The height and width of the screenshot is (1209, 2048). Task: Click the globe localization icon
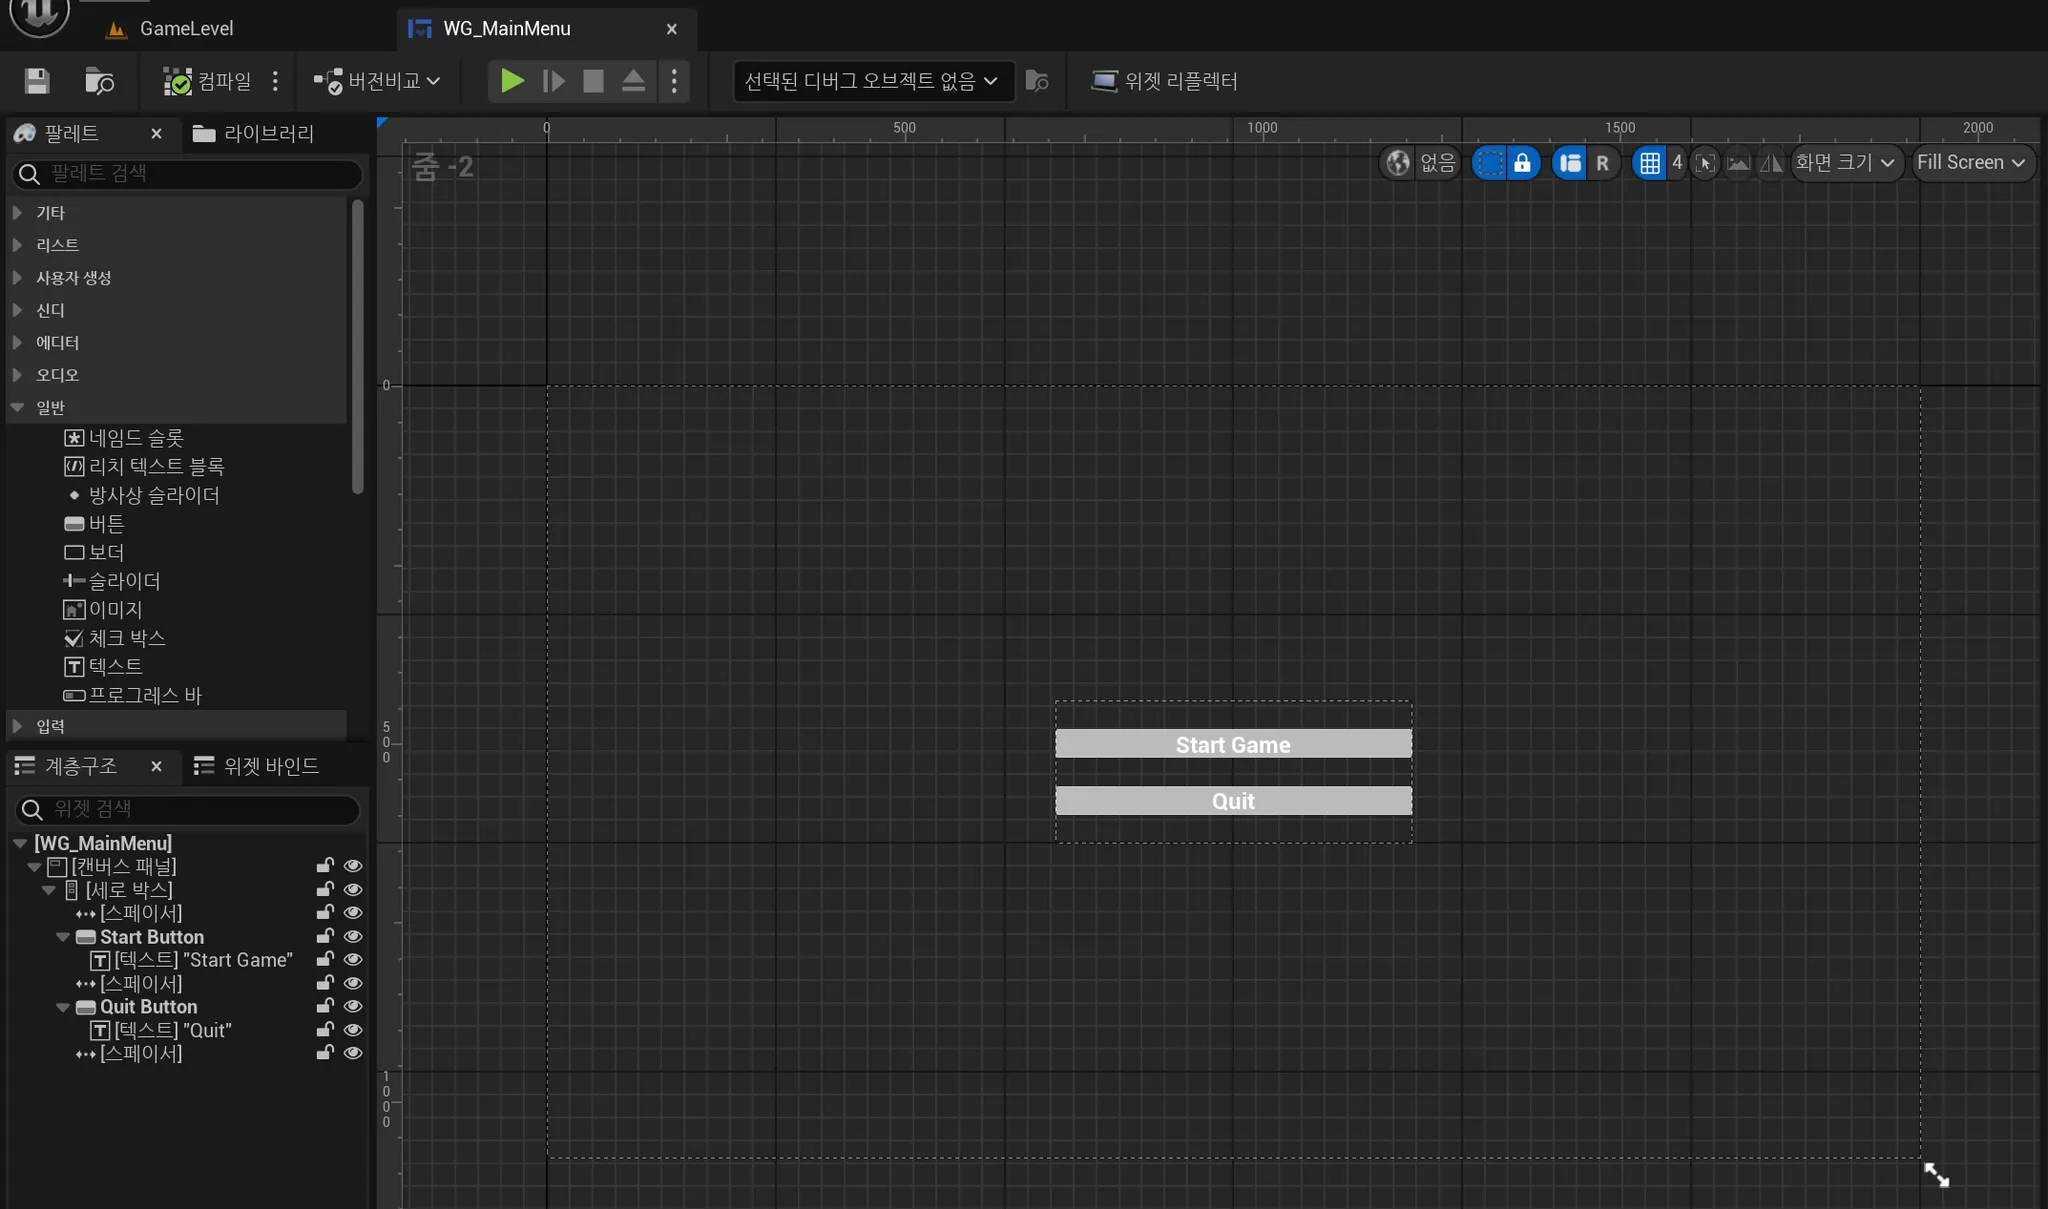[x=1398, y=163]
